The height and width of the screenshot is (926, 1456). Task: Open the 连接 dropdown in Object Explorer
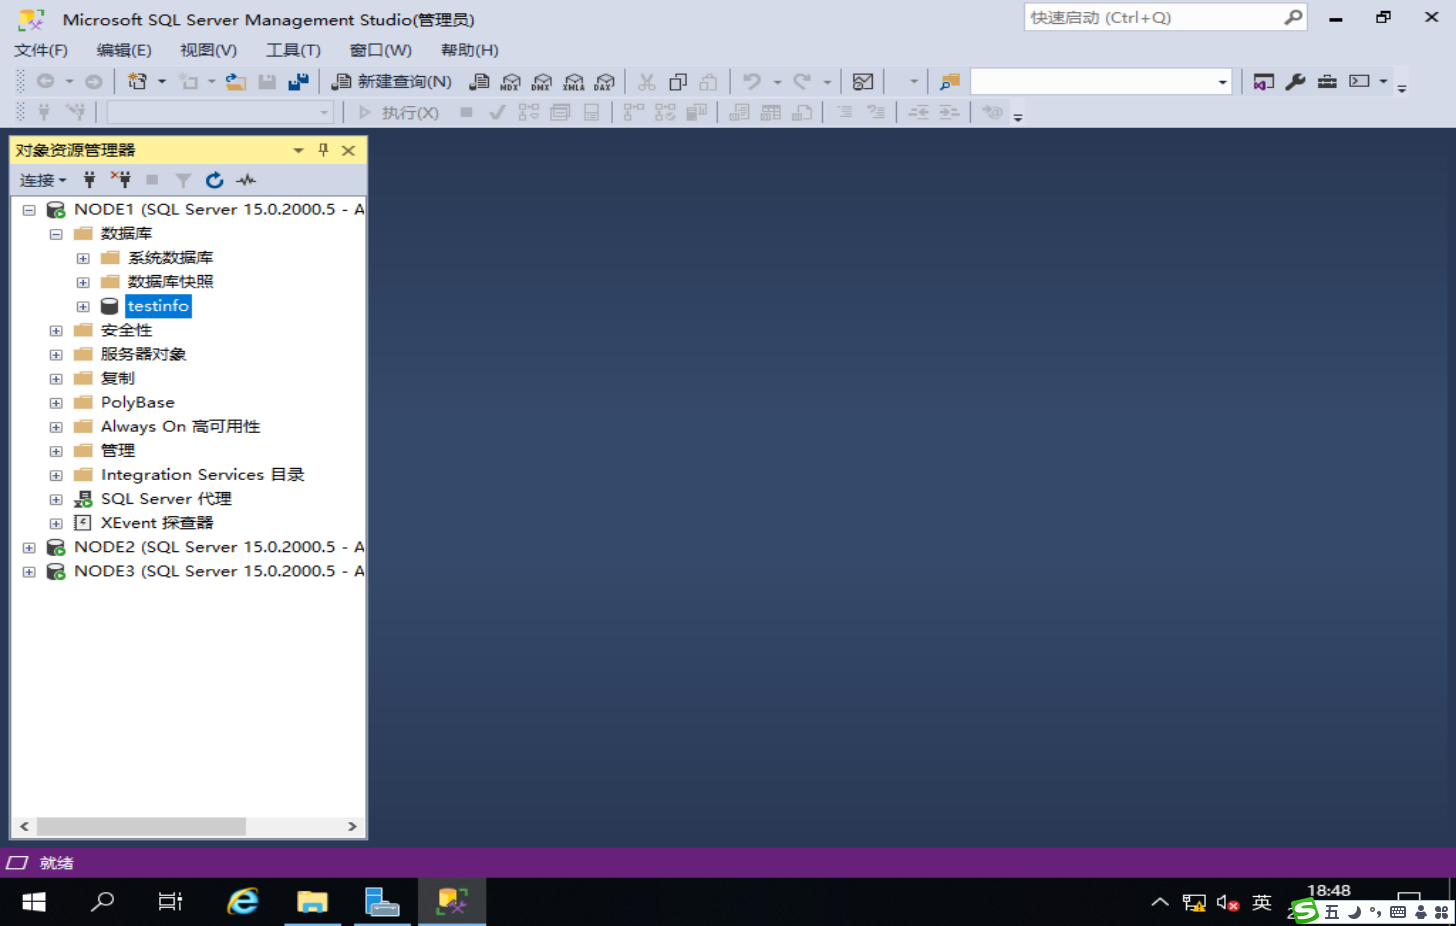point(43,180)
